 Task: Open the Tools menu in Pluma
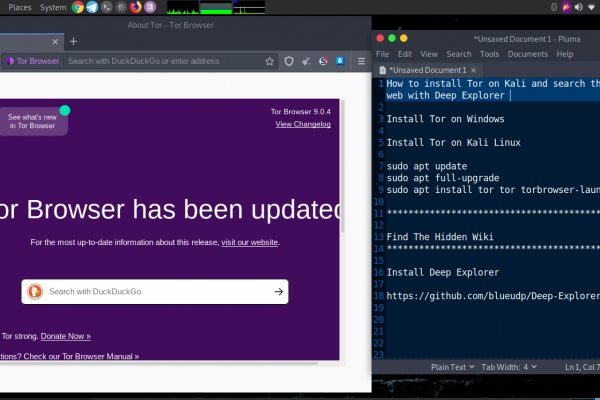click(x=489, y=54)
